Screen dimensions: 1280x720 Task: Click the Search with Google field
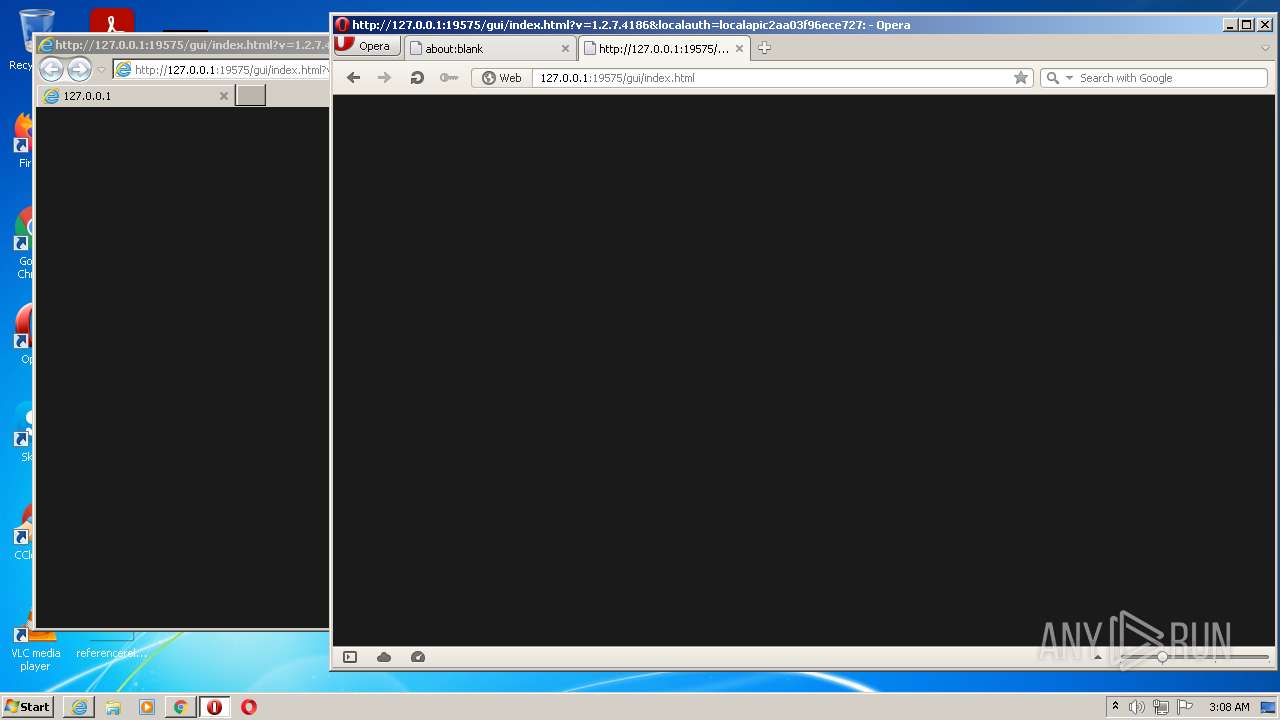click(x=1171, y=78)
